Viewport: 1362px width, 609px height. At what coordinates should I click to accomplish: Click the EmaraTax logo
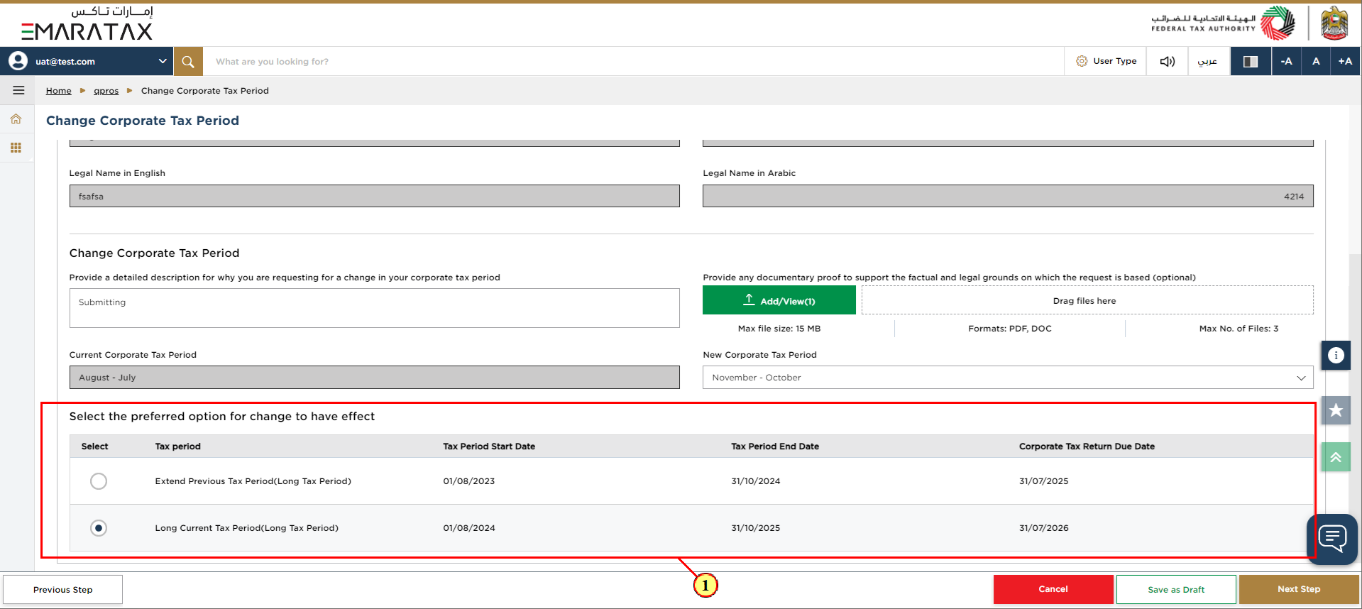[x=87, y=24]
